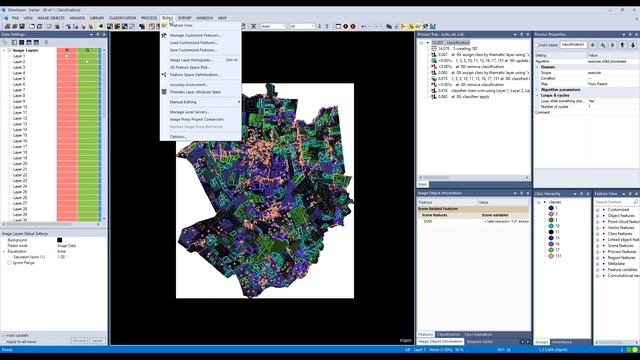
Task: Open the Feature View entry in Tools menu
Action: (181, 25)
